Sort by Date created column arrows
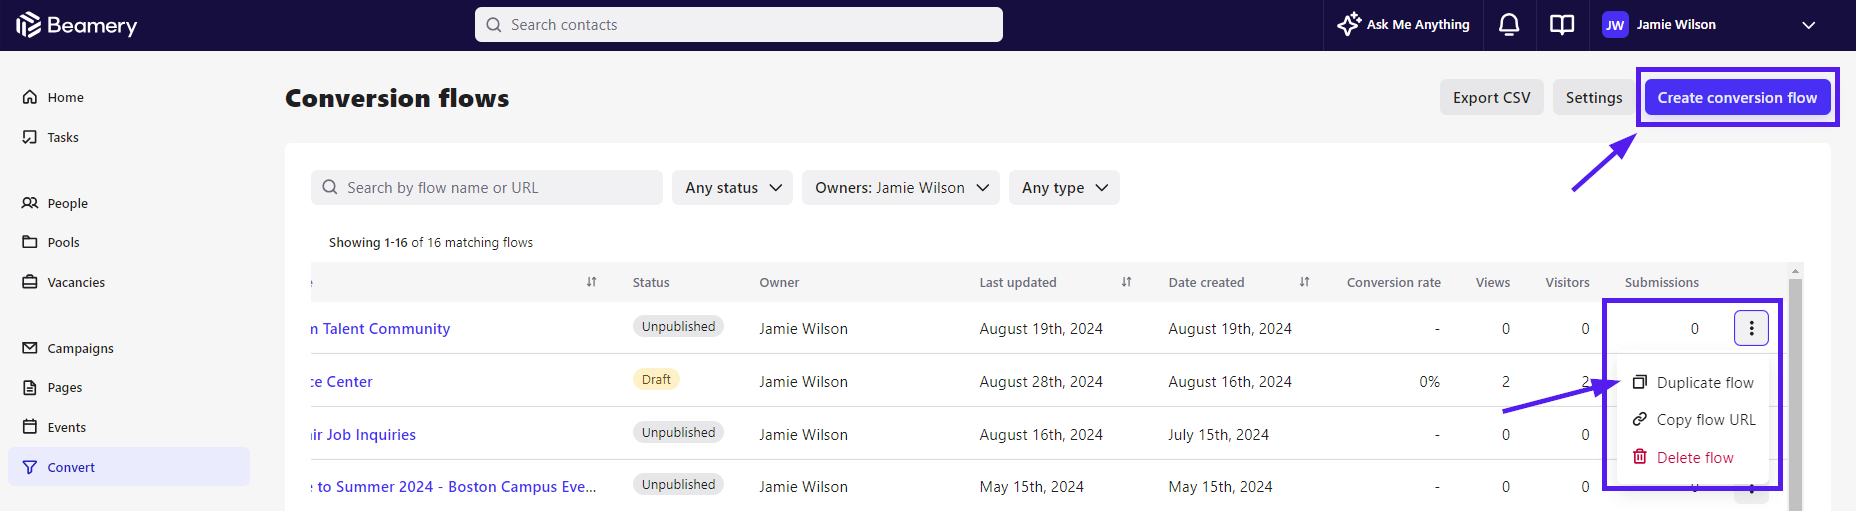 click(1304, 282)
